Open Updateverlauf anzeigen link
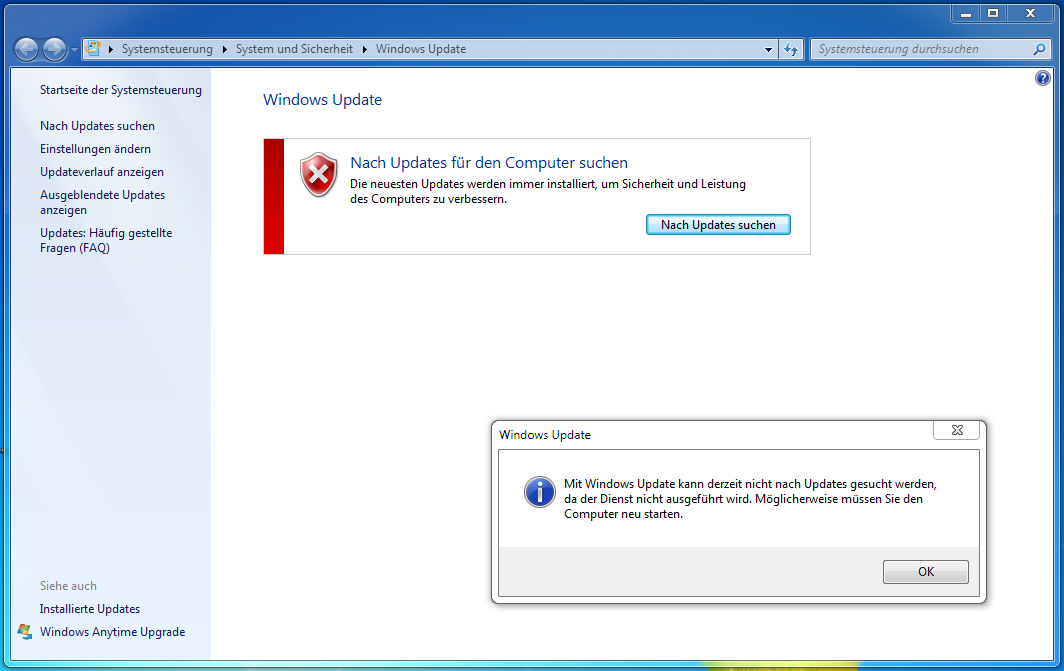The image size is (1064, 671). (102, 172)
